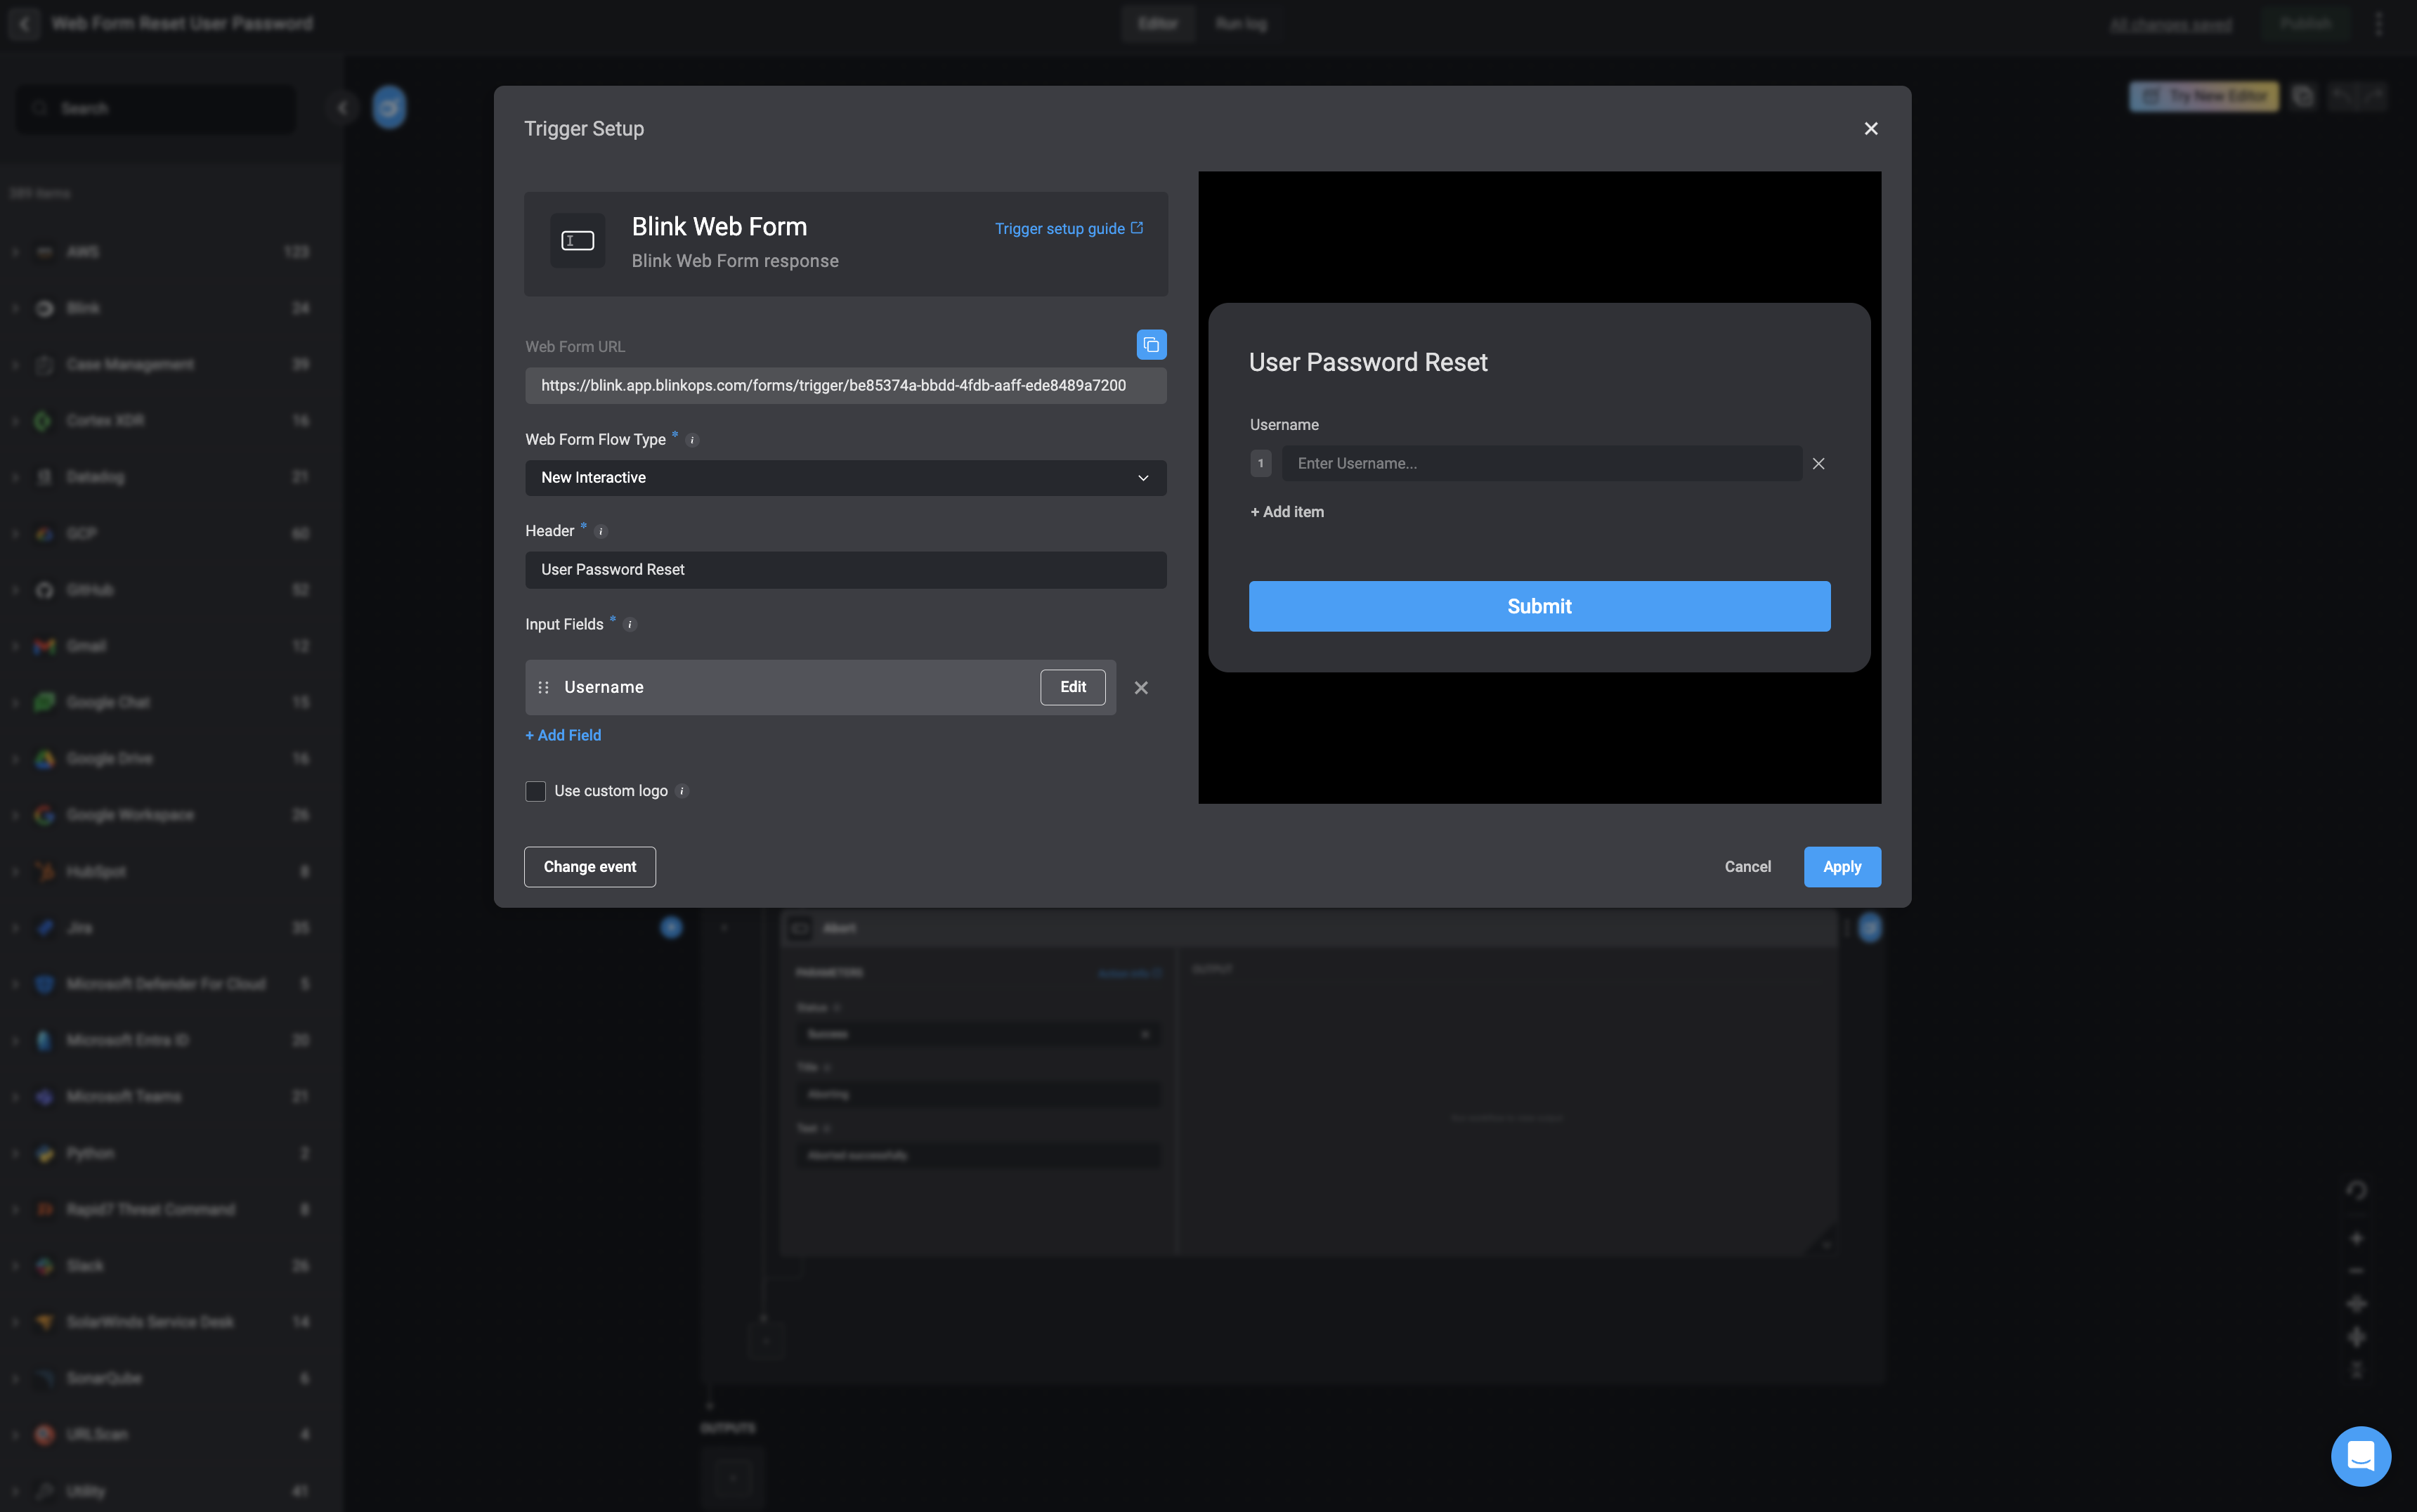
Task: Edit the Username input field
Action: 1072,687
